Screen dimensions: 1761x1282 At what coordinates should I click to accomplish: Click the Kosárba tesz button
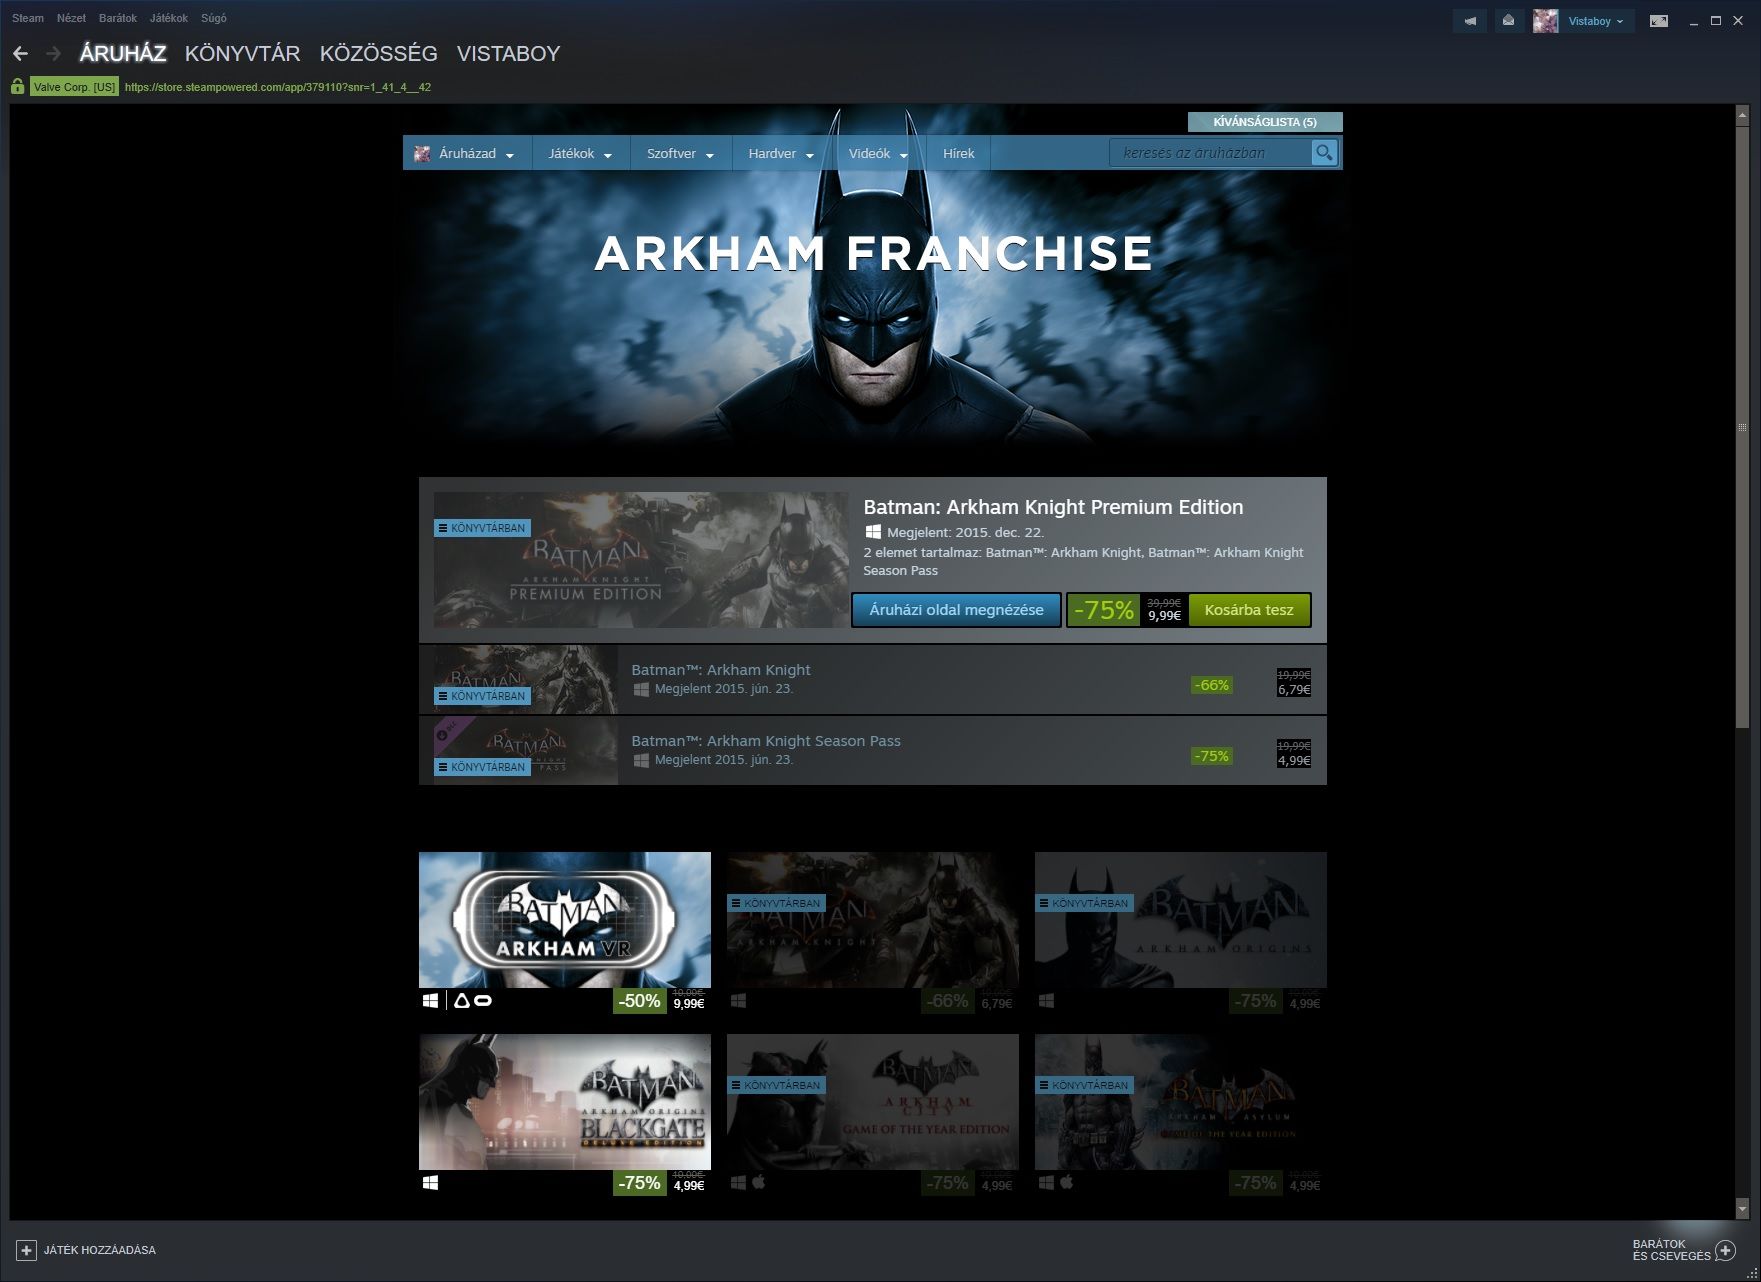coord(1249,610)
